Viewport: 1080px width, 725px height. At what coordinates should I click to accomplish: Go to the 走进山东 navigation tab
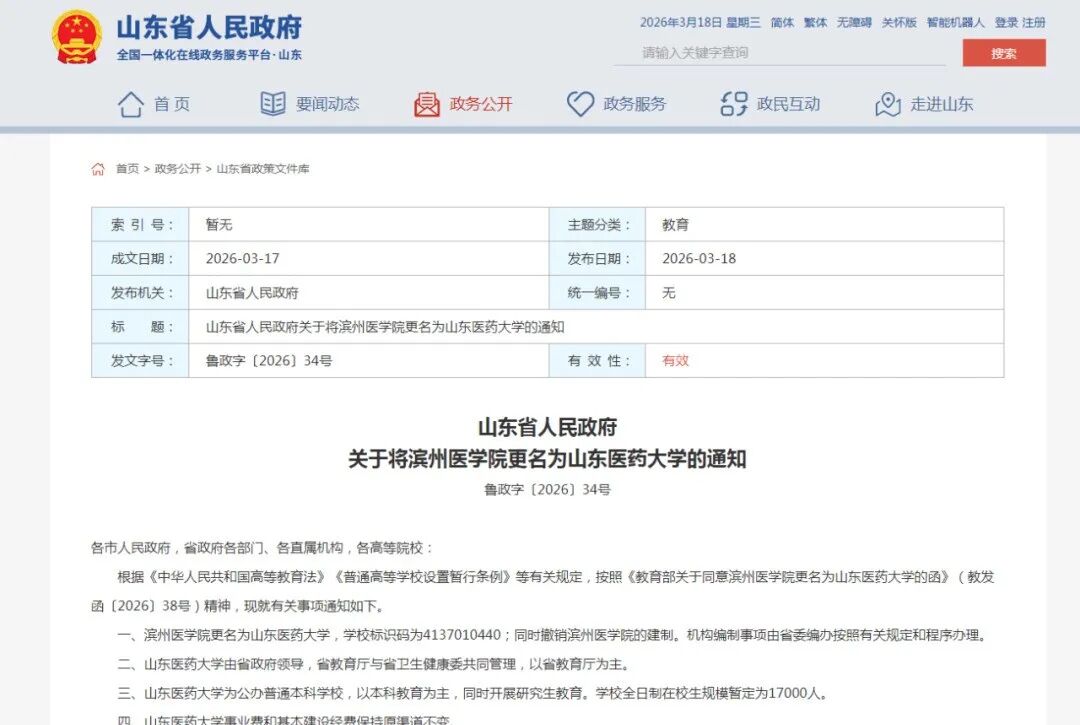(941, 104)
